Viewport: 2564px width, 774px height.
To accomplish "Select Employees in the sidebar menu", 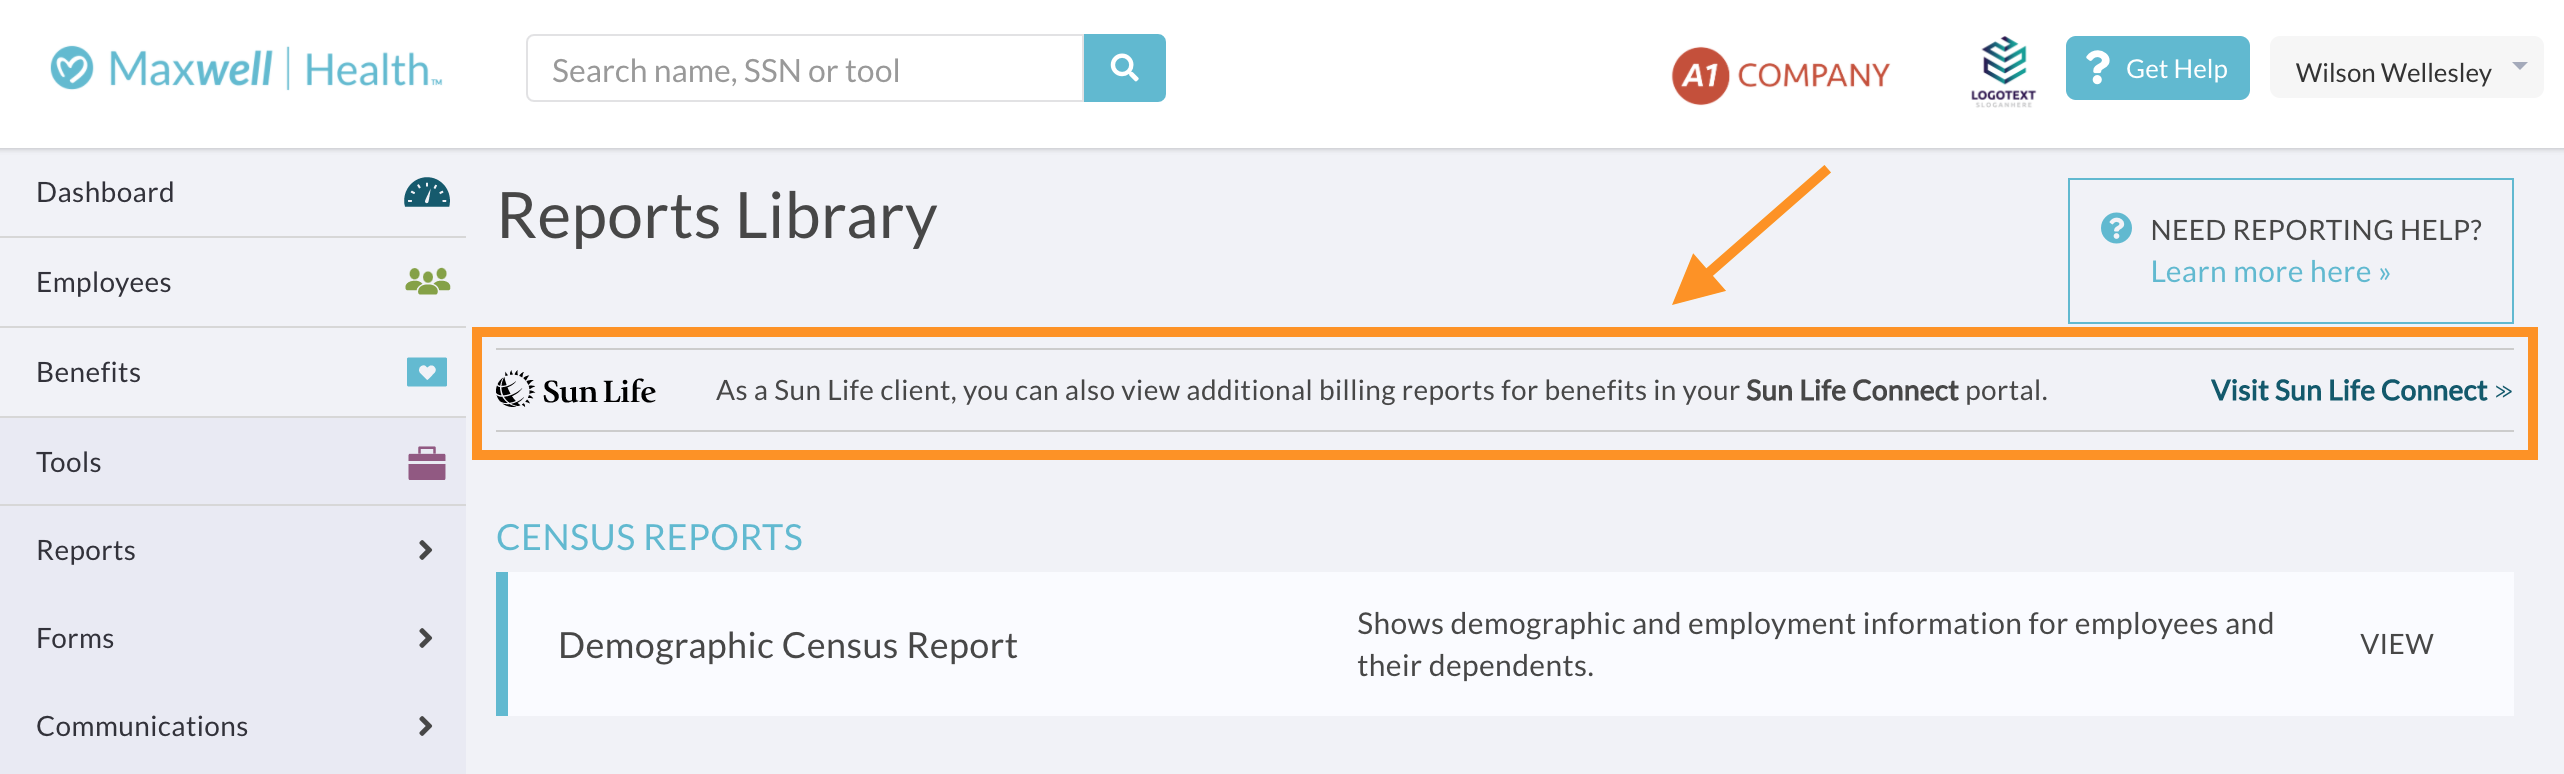I will pos(104,282).
